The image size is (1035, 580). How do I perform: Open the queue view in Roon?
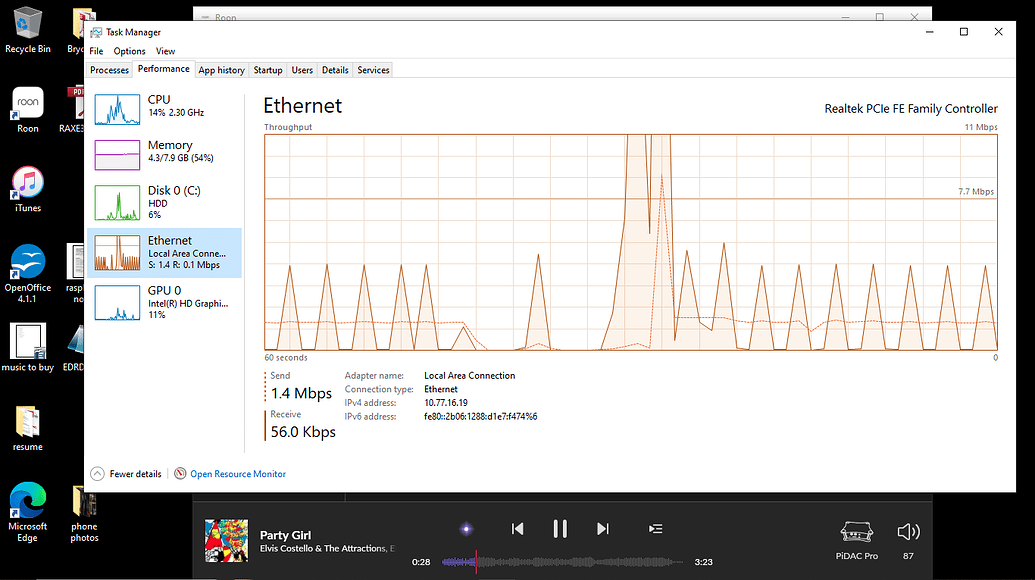coord(654,529)
